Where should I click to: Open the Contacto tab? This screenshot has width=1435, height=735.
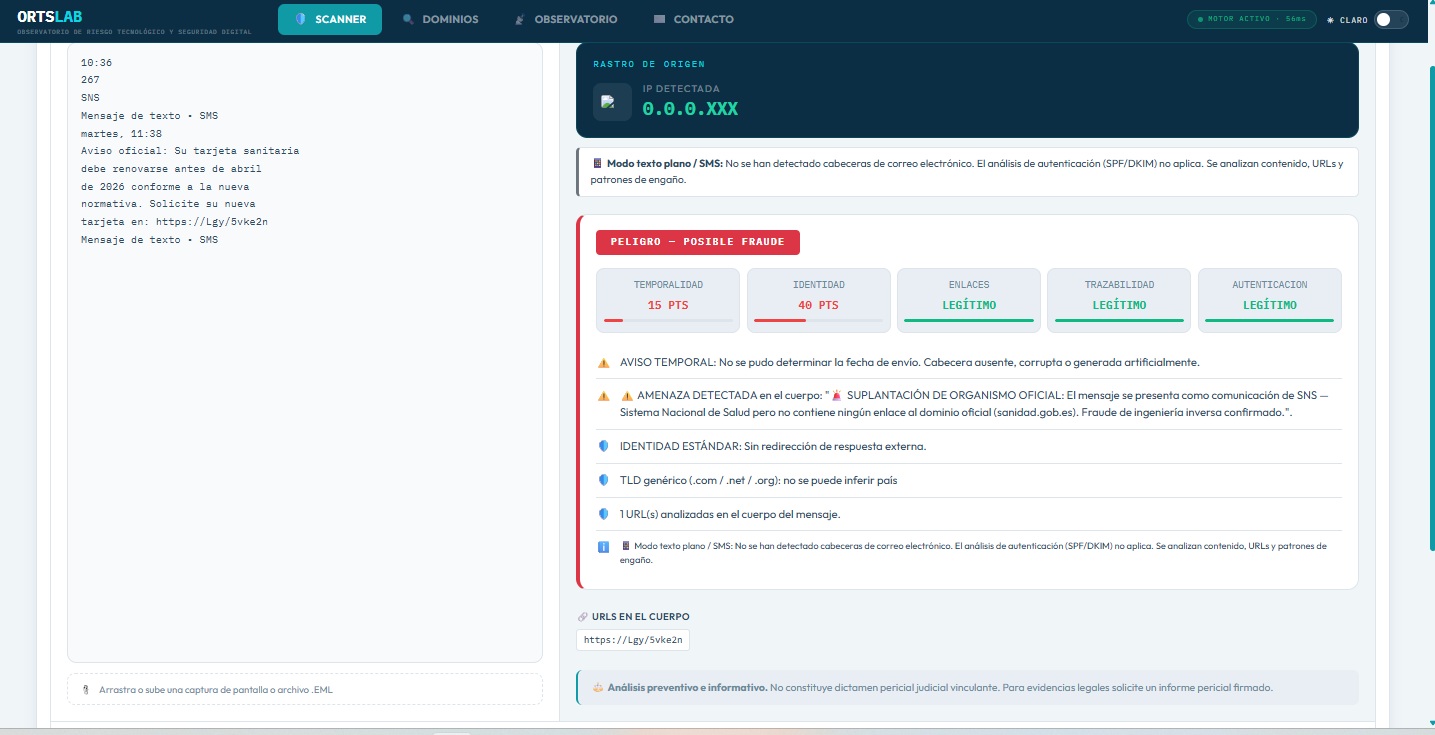pyautogui.click(x=693, y=19)
